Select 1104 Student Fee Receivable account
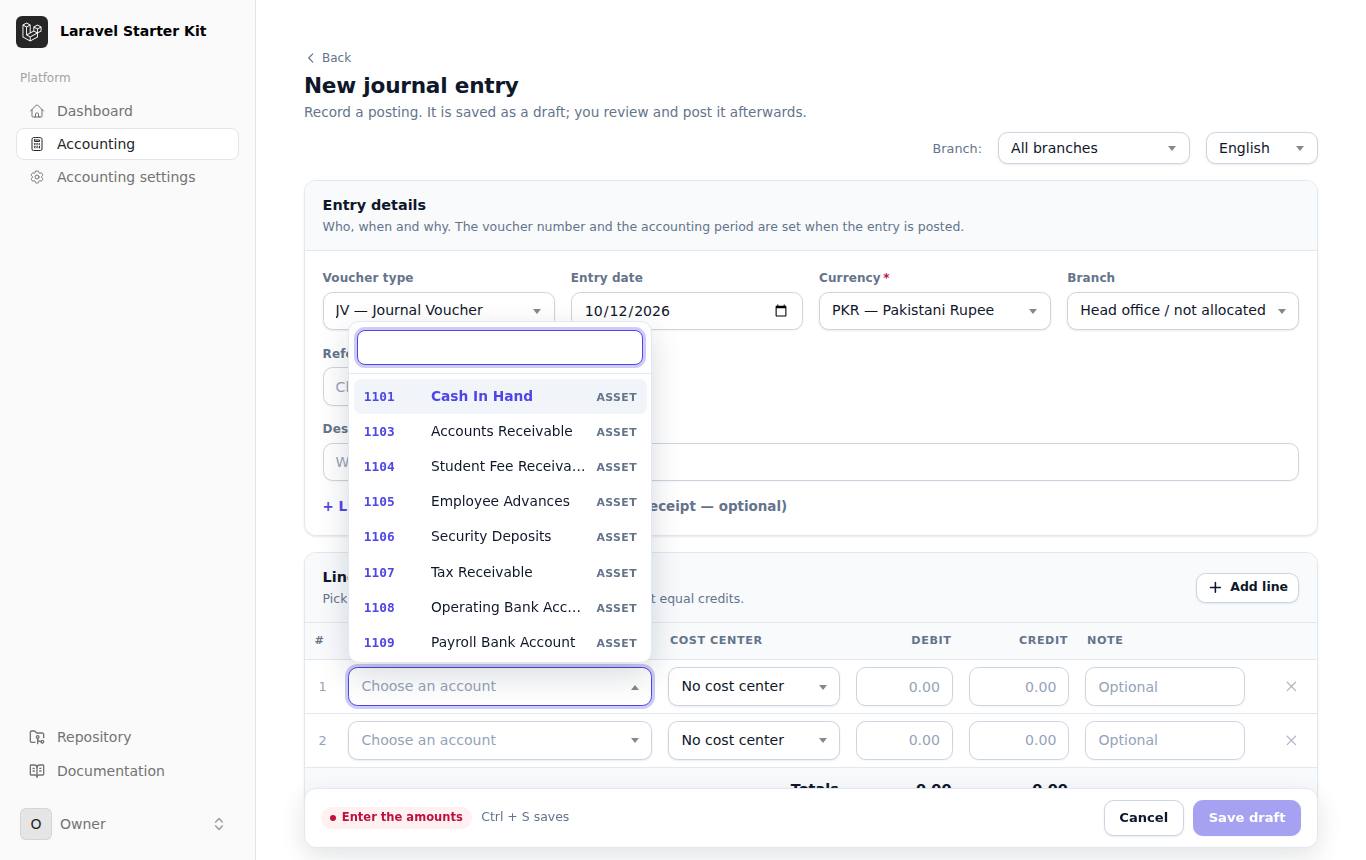 tap(500, 466)
